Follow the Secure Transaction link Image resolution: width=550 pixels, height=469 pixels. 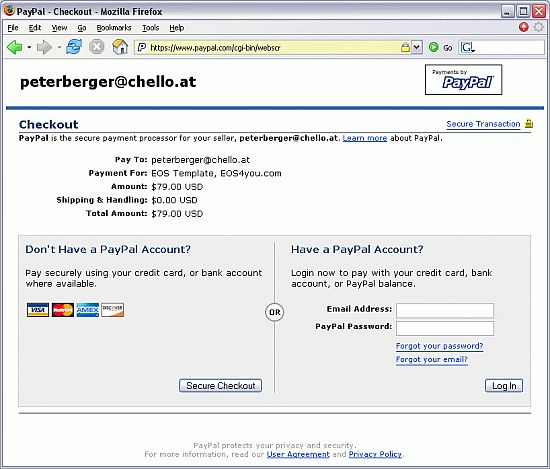coord(483,124)
